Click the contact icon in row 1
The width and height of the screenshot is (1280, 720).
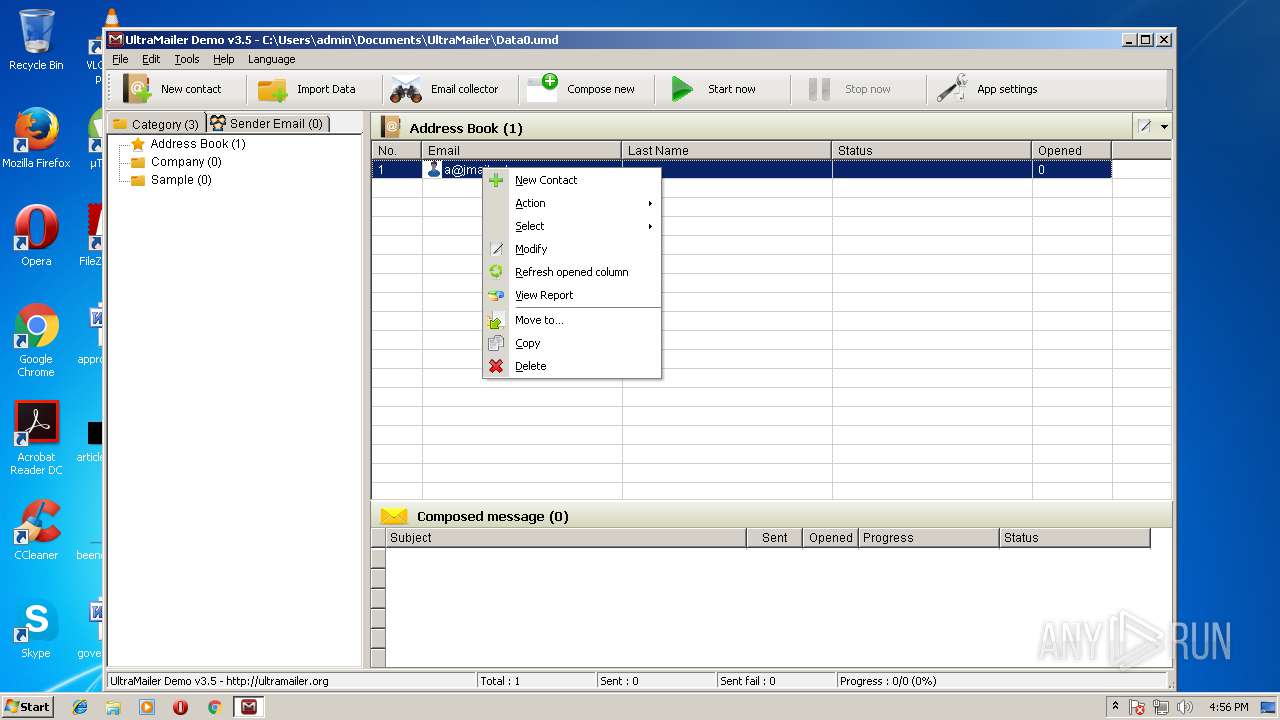(434, 170)
